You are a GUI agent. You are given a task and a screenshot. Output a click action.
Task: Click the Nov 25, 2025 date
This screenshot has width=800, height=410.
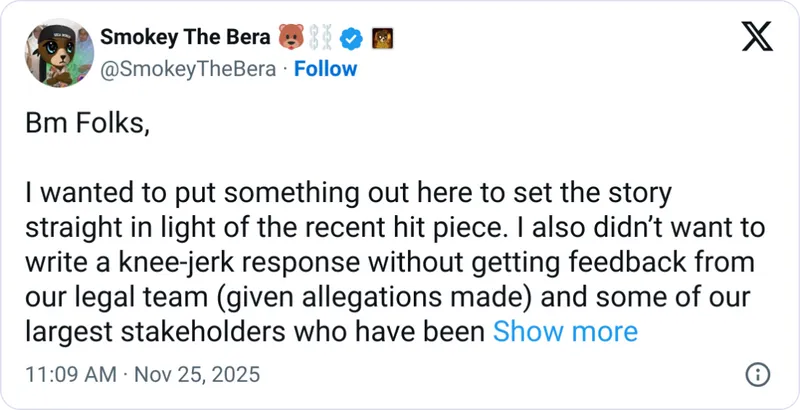pos(196,375)
